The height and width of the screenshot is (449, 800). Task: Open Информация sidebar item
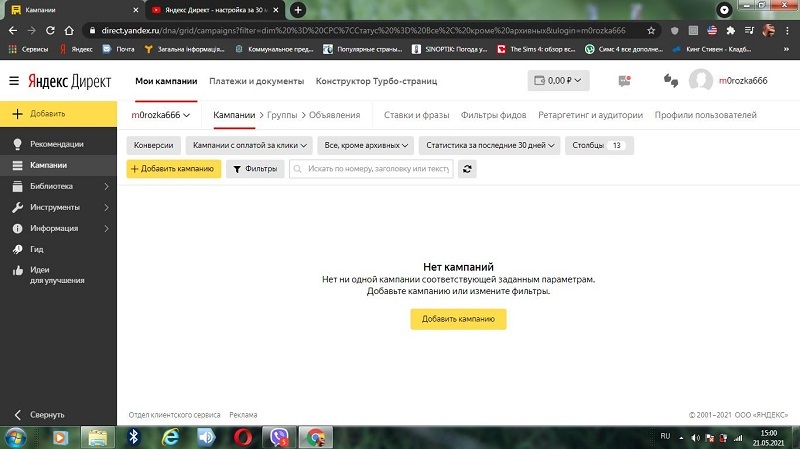(54, 228)
